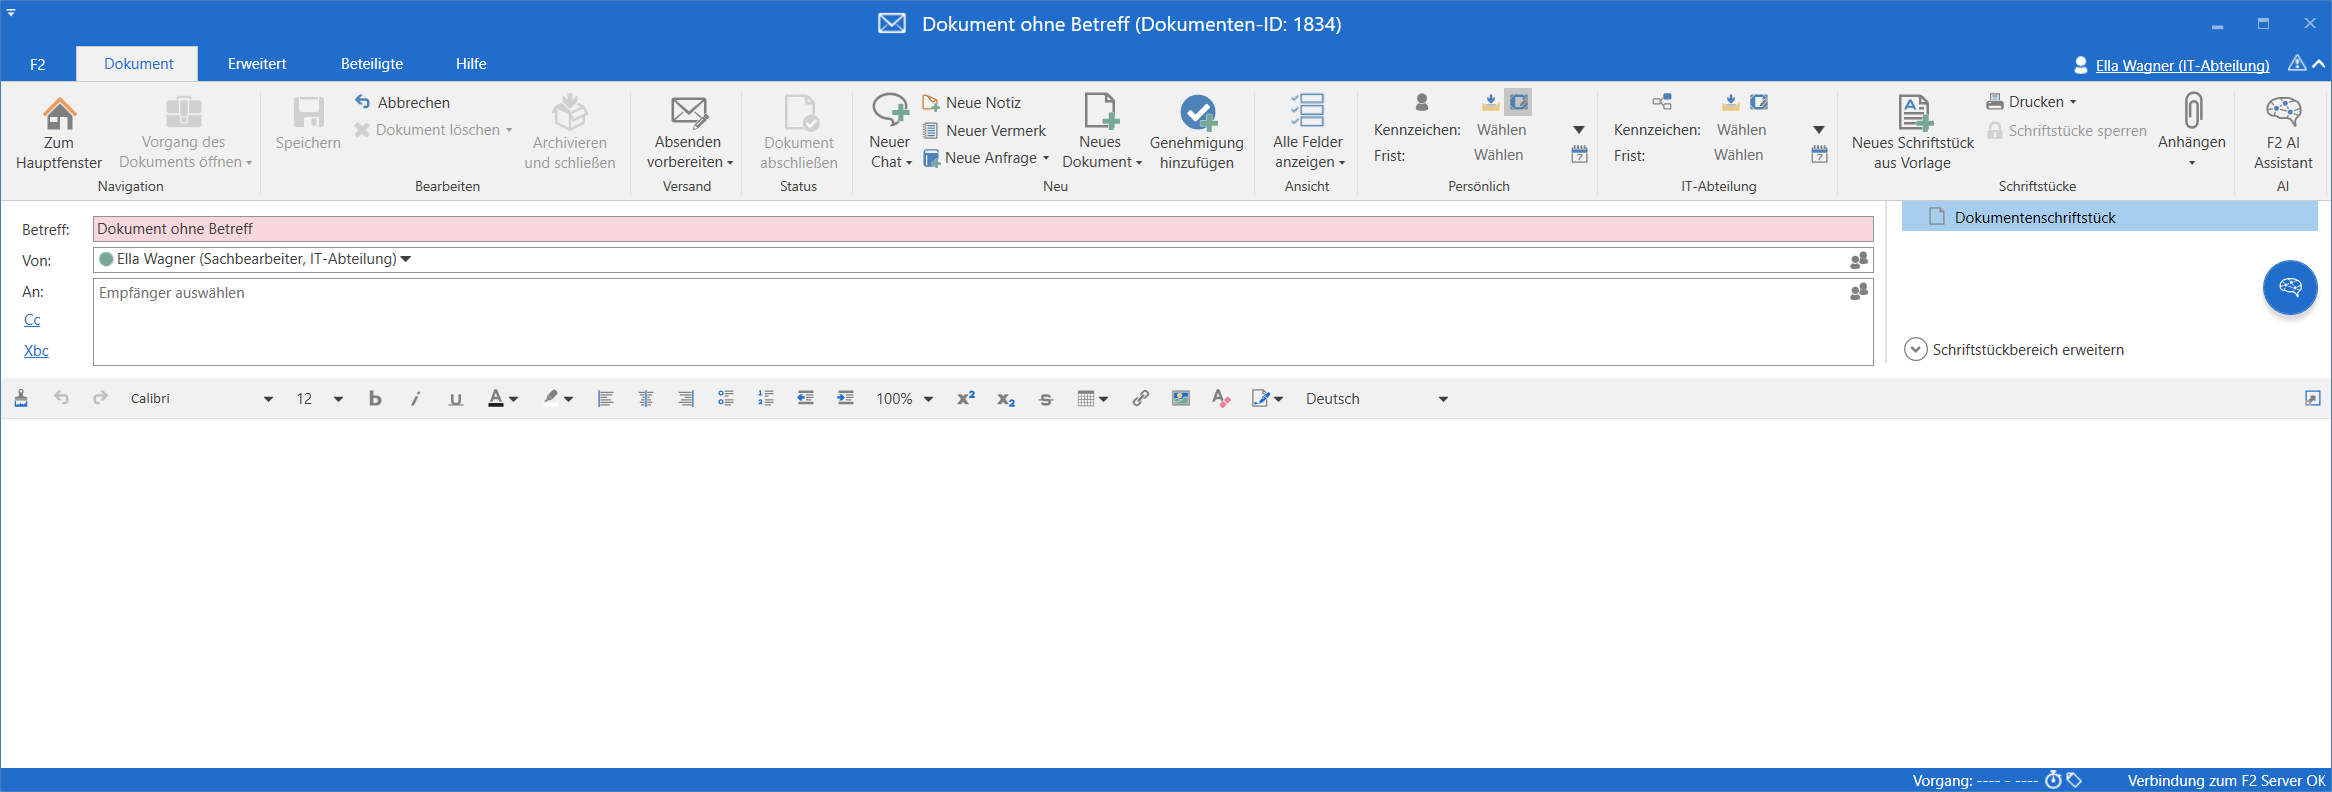Expand Schriftstückbereich erweitern section

[1915, 349]
